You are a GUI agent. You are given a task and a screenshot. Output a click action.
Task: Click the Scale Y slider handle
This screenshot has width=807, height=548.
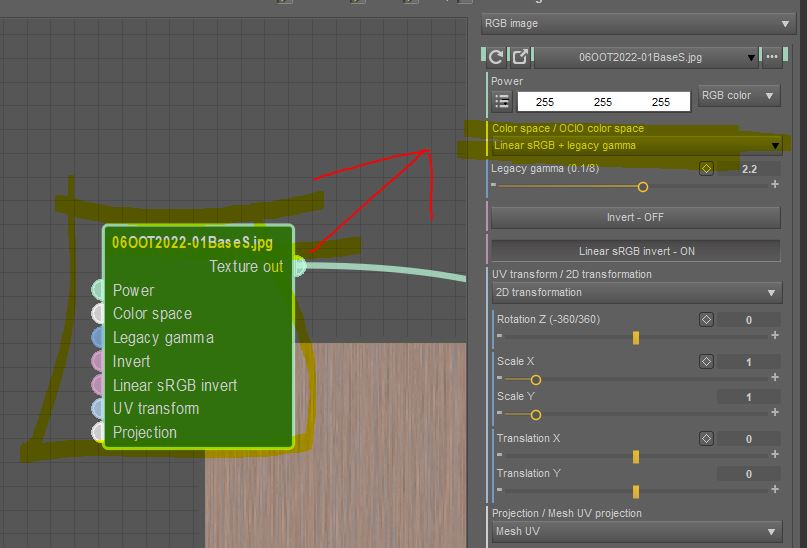tap(536, 415)
